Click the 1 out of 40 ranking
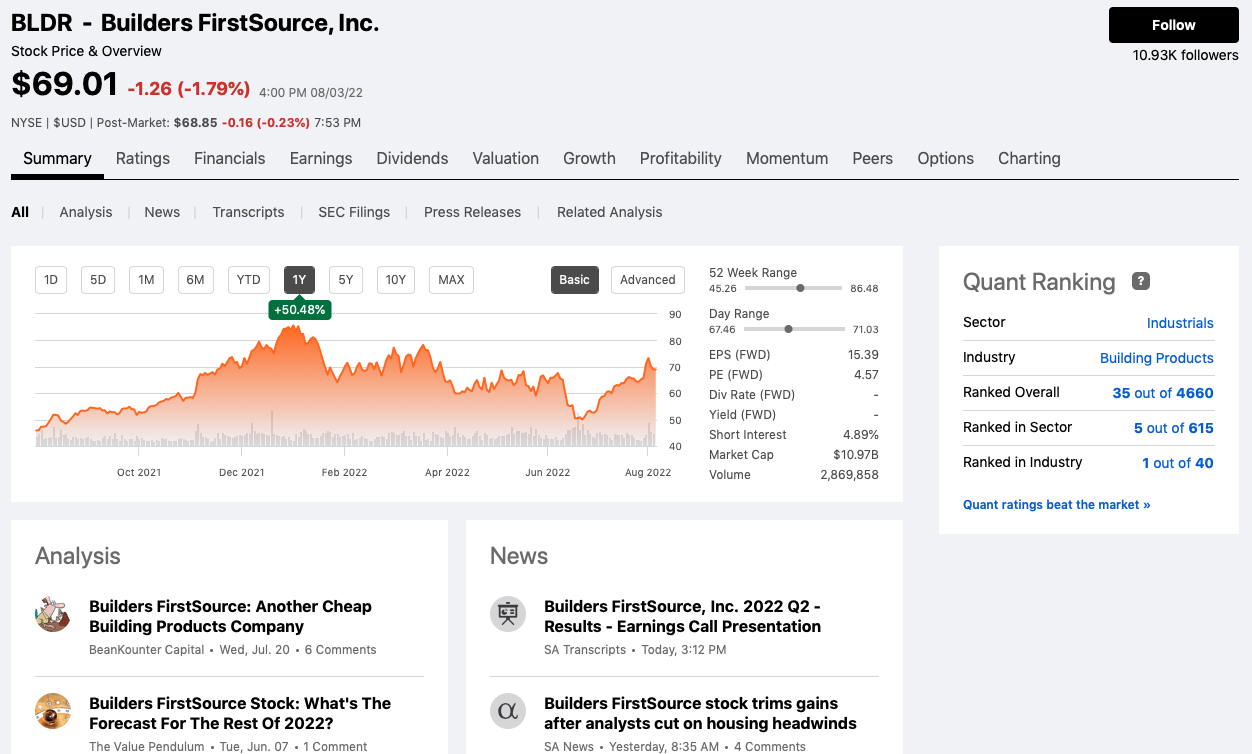 coord(1178,463)
